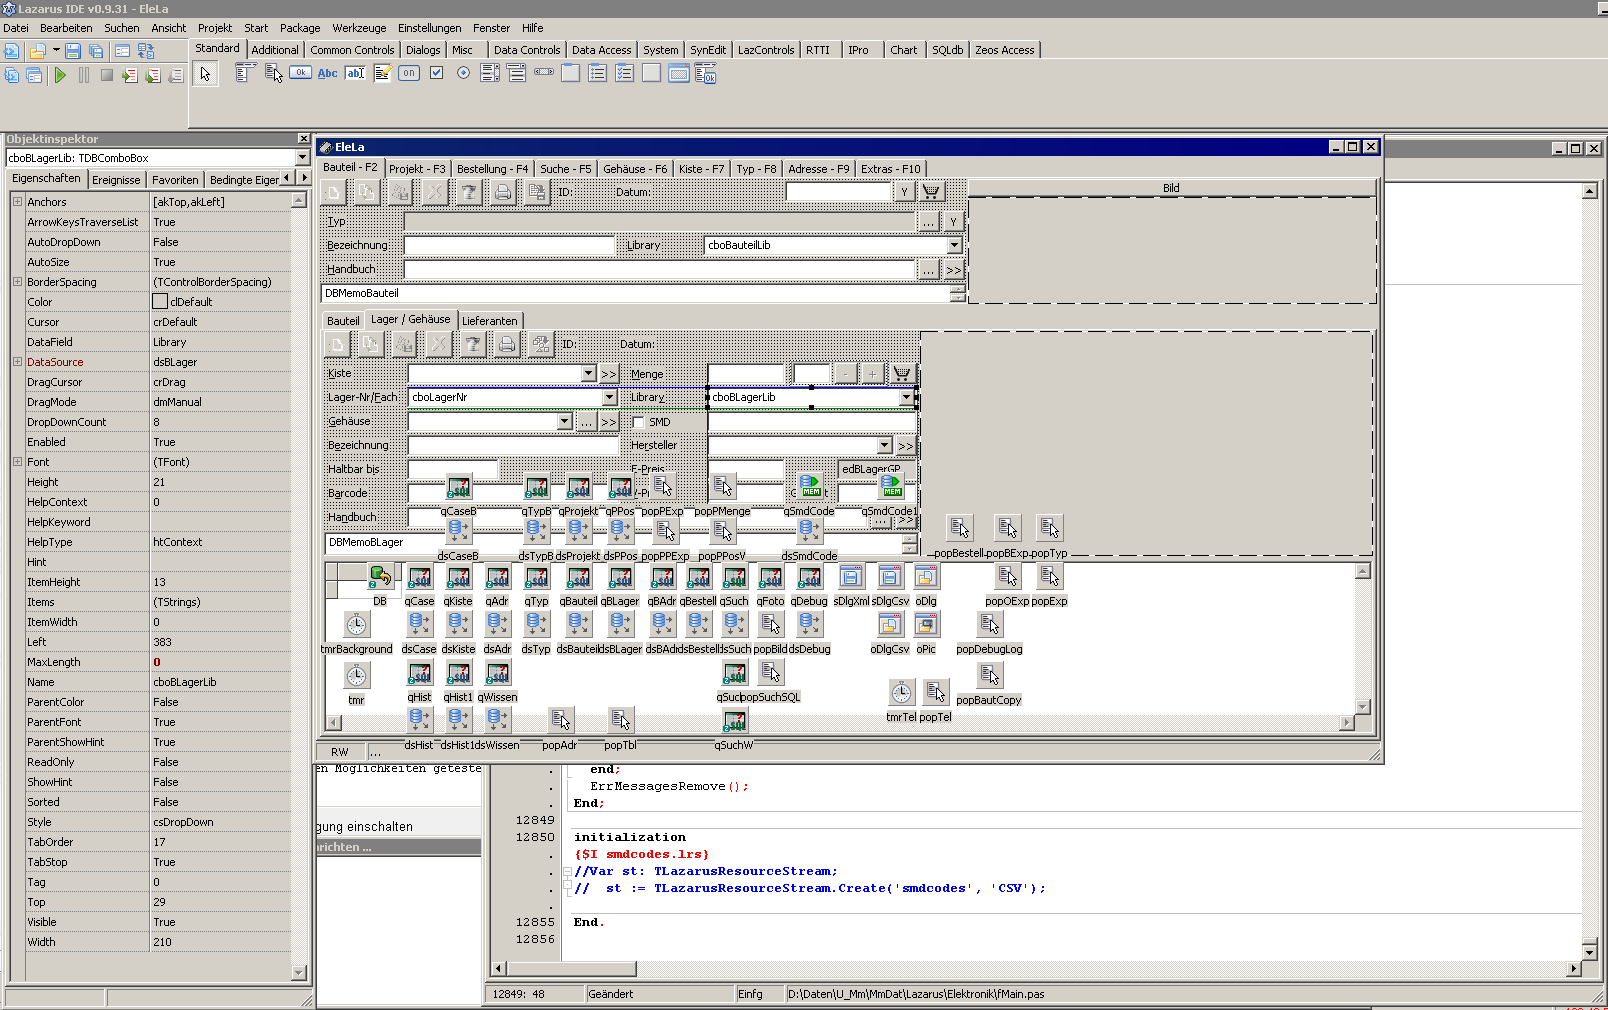The width and height of the screenshot is (1608, 1010).
Task: Open the Projekt menu
Action: point(214,28)
